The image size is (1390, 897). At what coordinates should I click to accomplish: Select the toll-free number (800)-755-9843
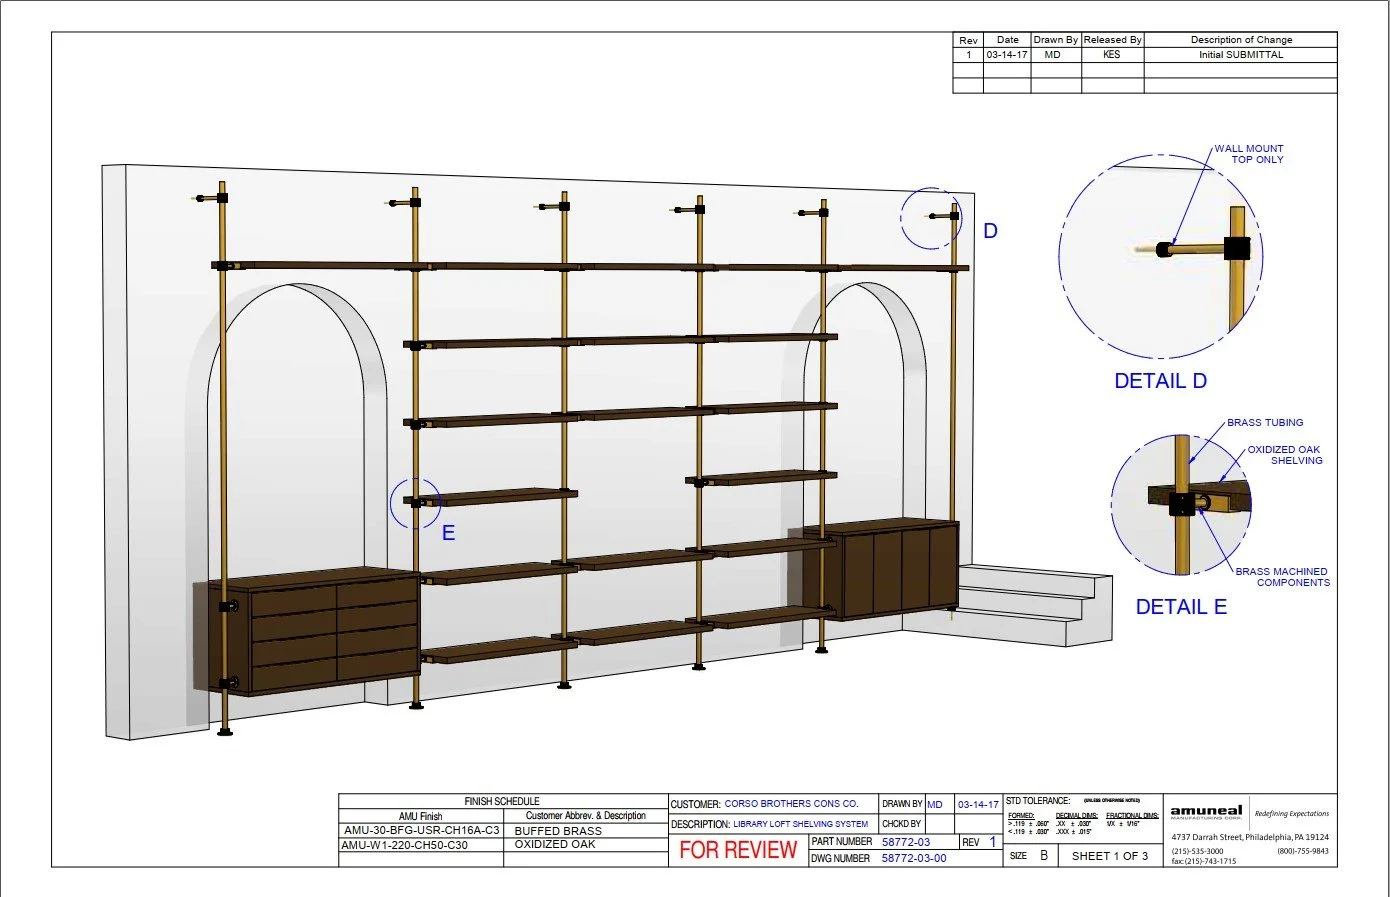[1303, 851]
